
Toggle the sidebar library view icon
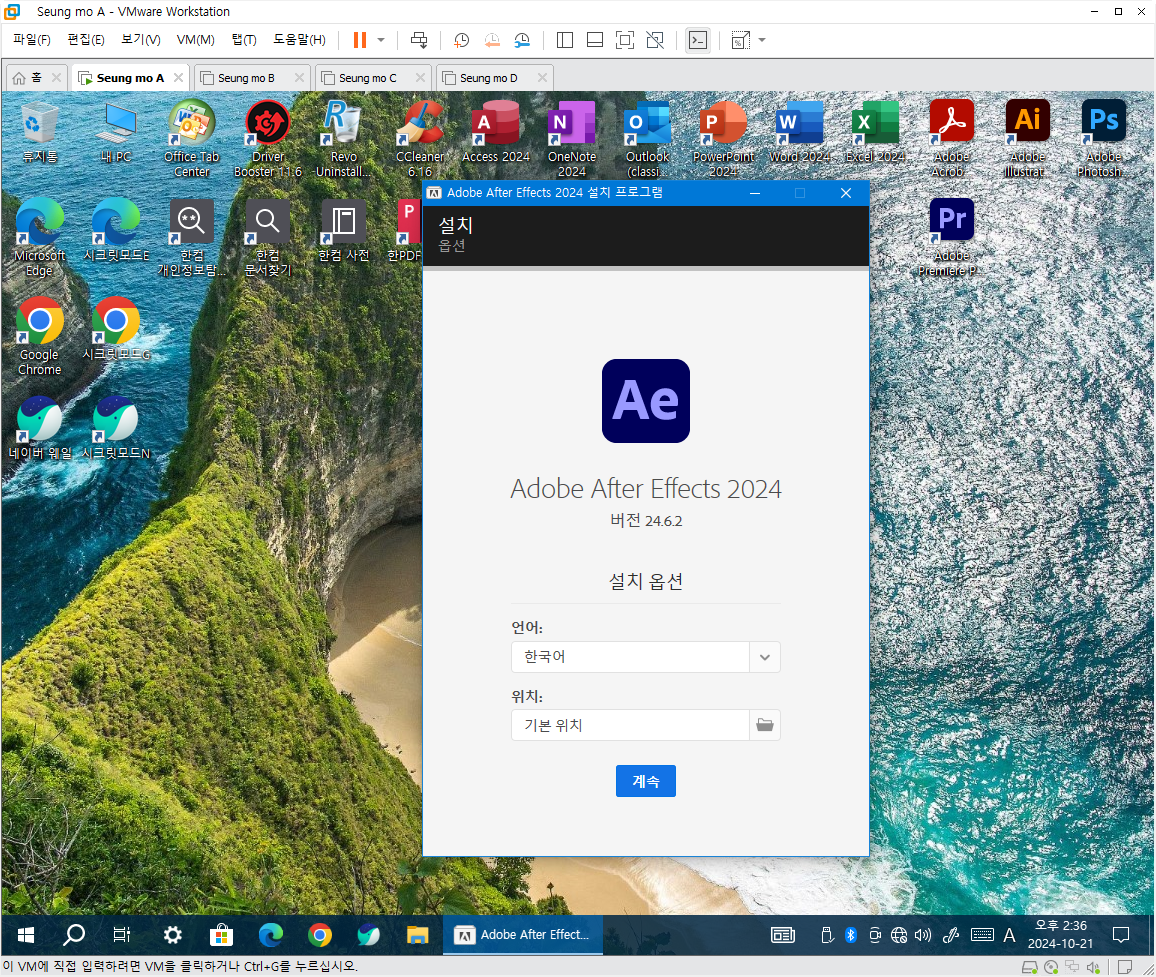(565, 40)
